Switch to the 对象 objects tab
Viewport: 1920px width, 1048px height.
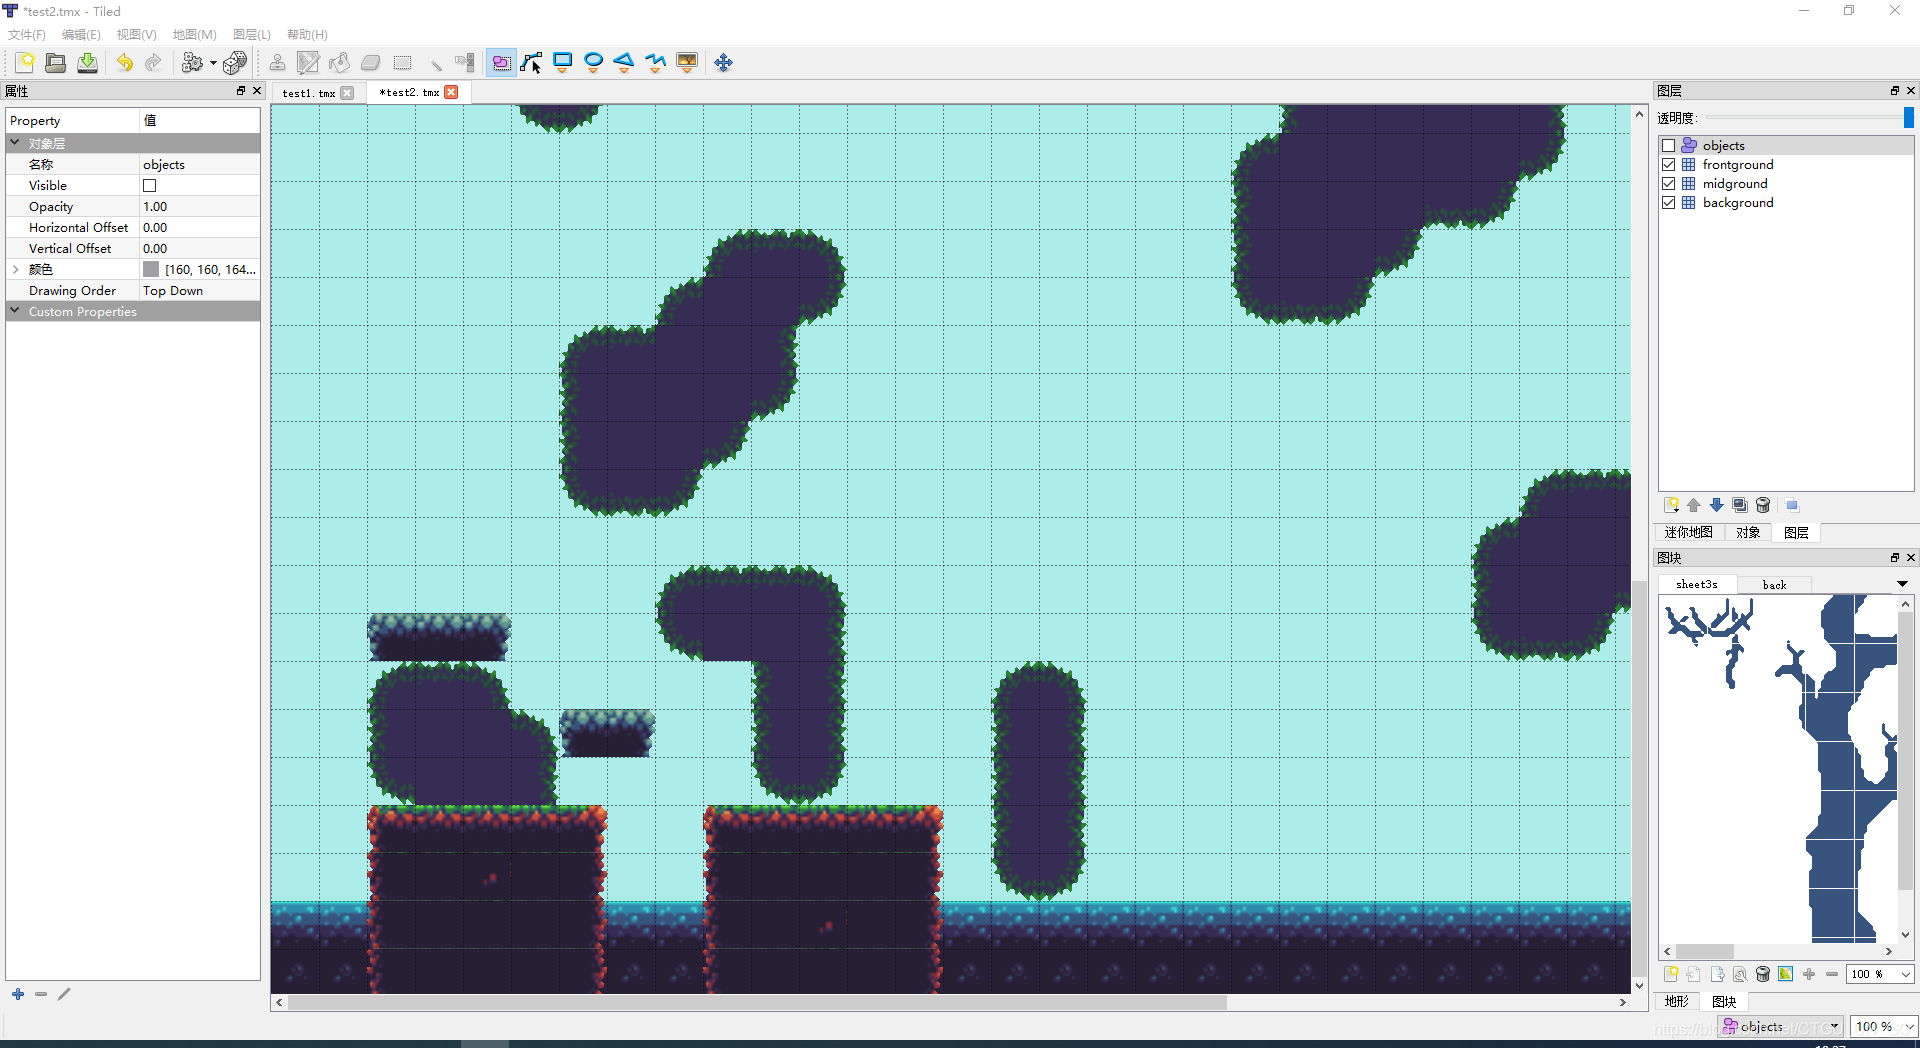pyautogui.click(x=1748, y=533)
